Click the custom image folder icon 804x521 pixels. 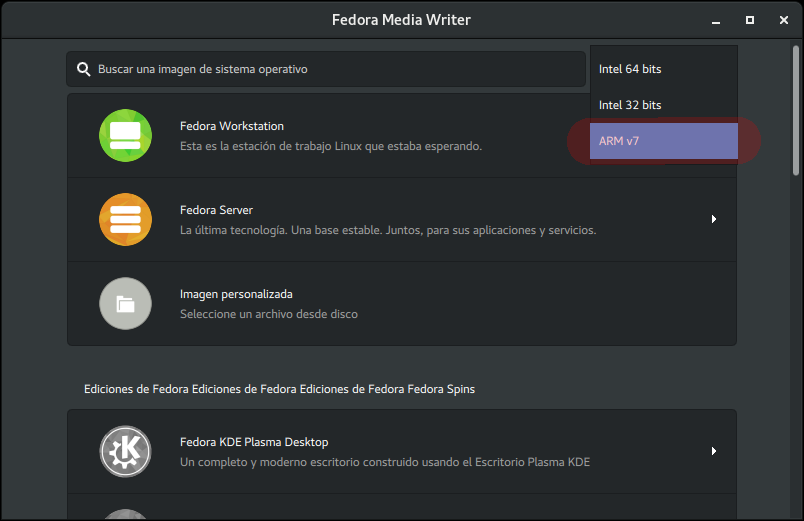125,304
